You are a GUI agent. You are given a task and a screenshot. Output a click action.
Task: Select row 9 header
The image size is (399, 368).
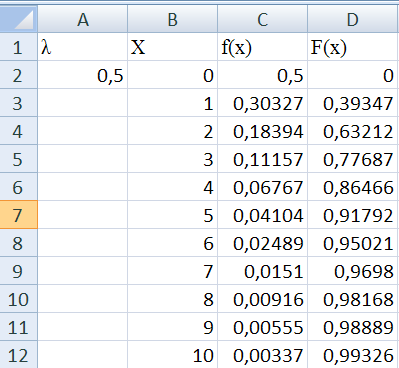[x=18, y=271]
